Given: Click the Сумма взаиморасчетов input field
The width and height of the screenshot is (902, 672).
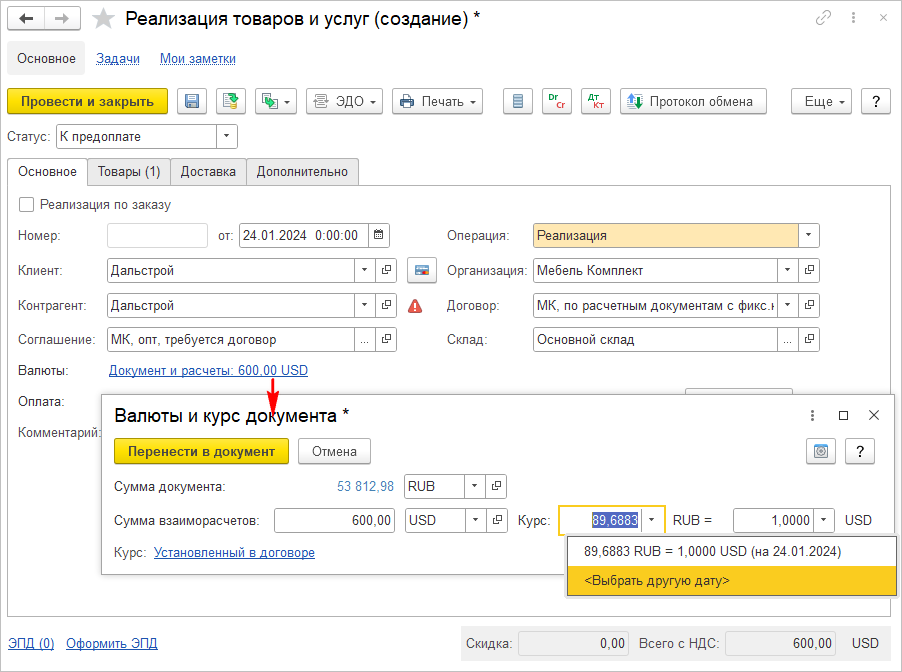Looking at the screenshot, I should coord(335,520).
